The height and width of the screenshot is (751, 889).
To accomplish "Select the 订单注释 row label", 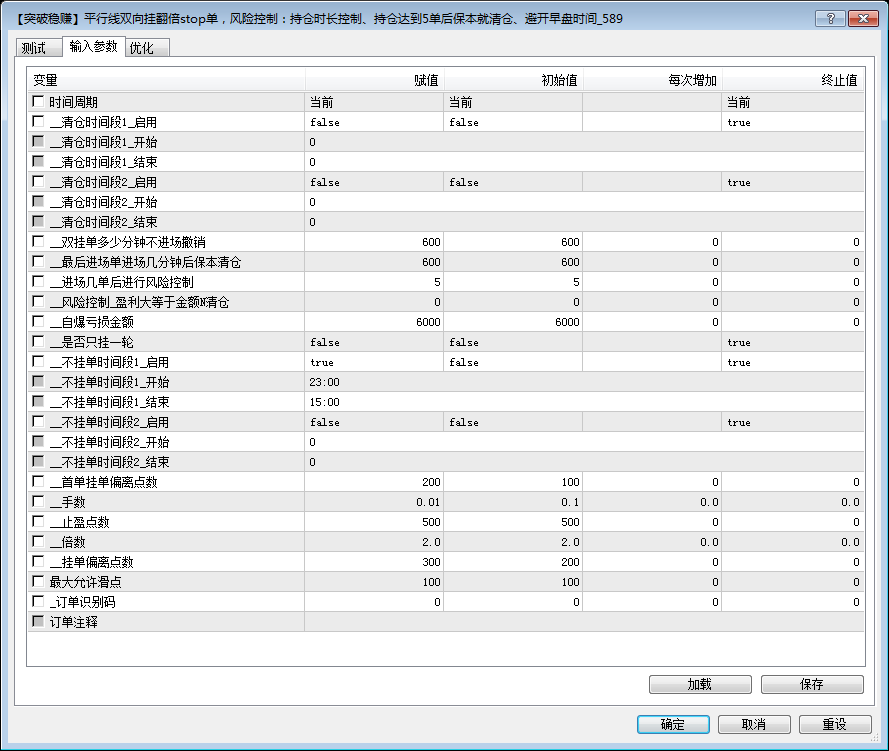I will [73, 622].
